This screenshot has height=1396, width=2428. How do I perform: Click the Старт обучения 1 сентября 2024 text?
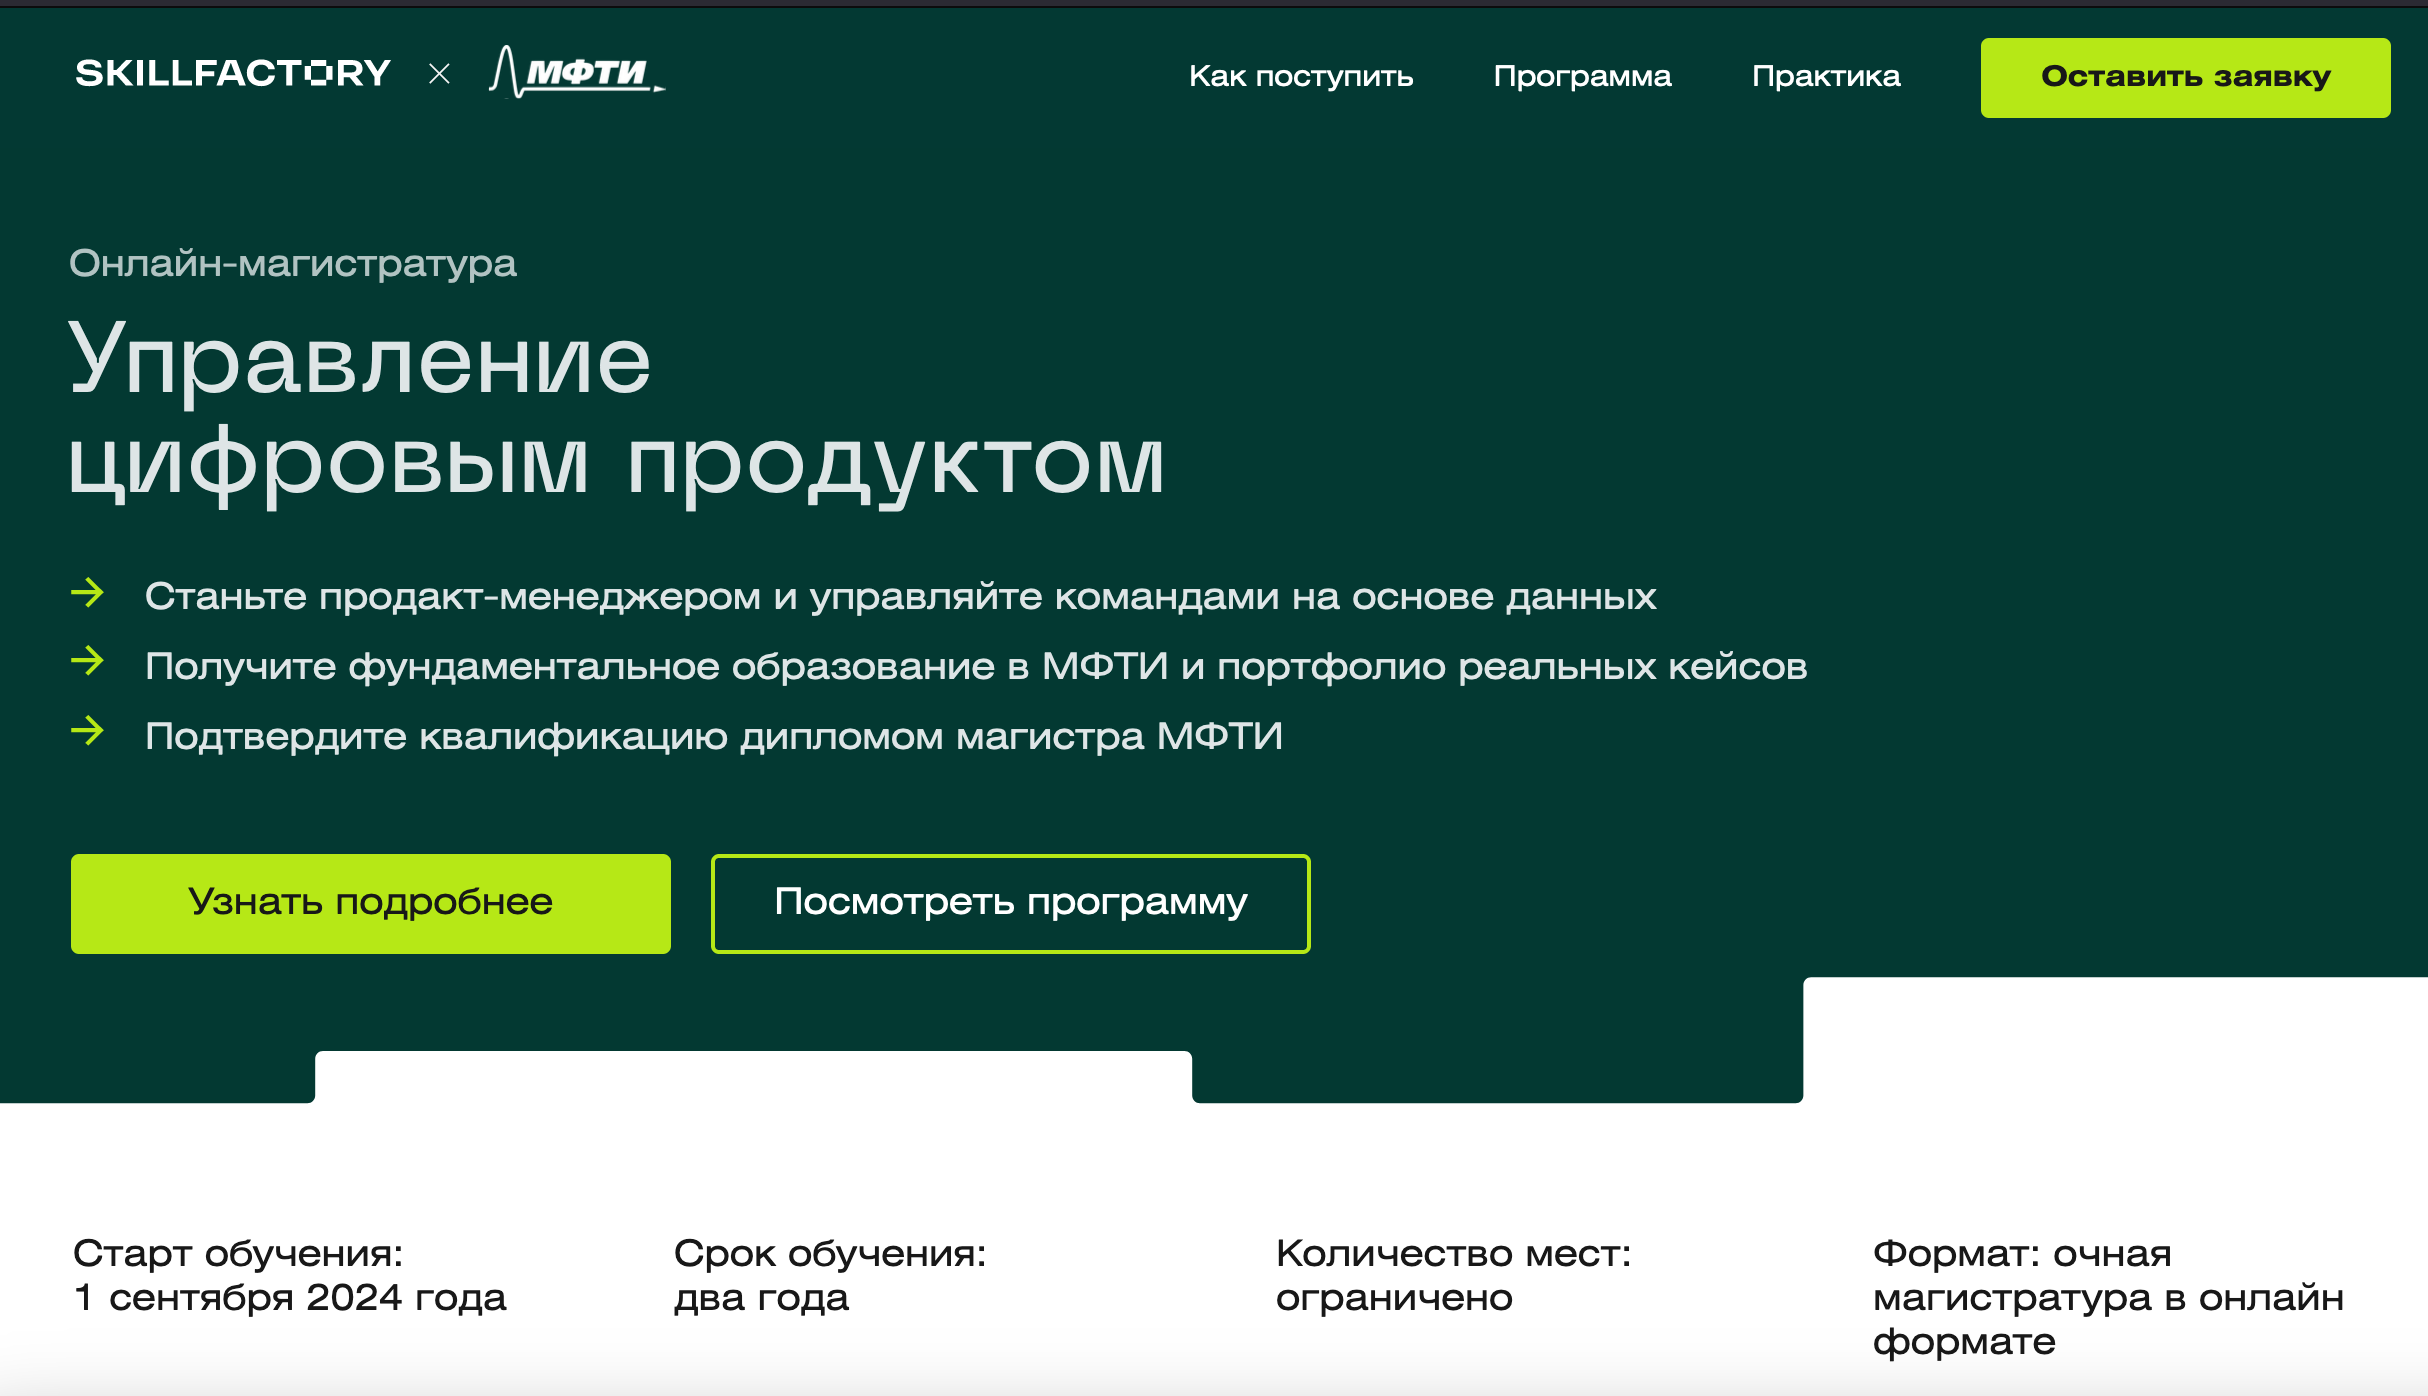pos(290,1275)
